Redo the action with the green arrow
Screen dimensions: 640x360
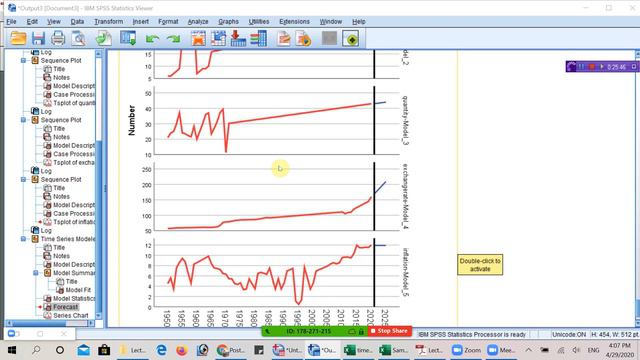173,39
